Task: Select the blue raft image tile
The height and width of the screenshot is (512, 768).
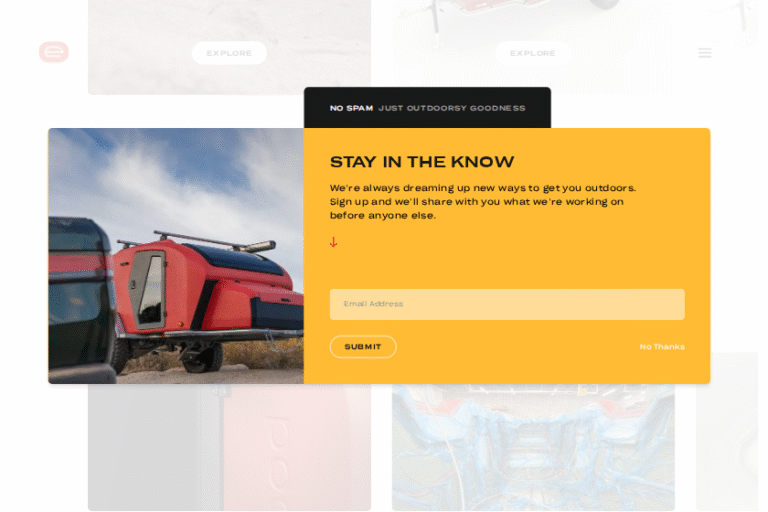Action: [533, 447]
